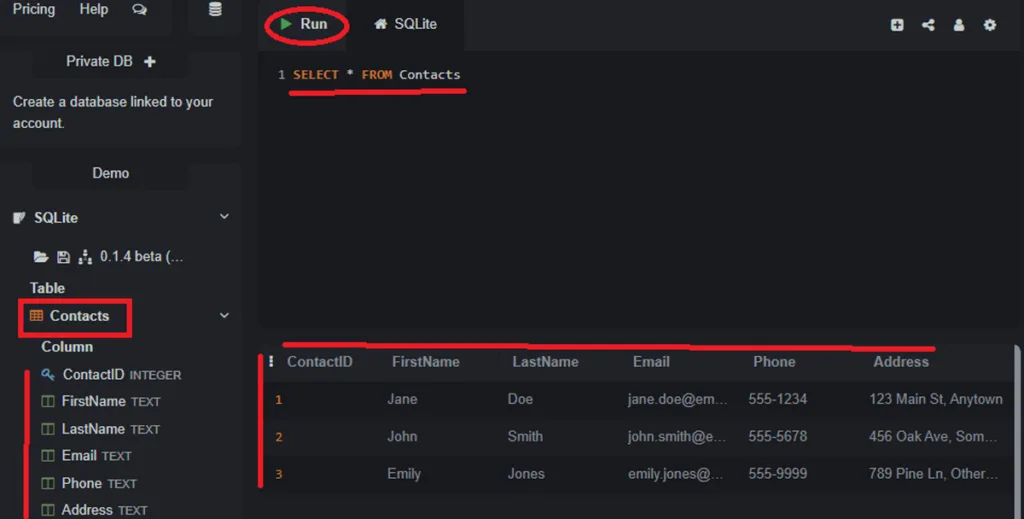Click the database stack icon
Screen dimensions: 1024x519
click(x=215, y=10)
